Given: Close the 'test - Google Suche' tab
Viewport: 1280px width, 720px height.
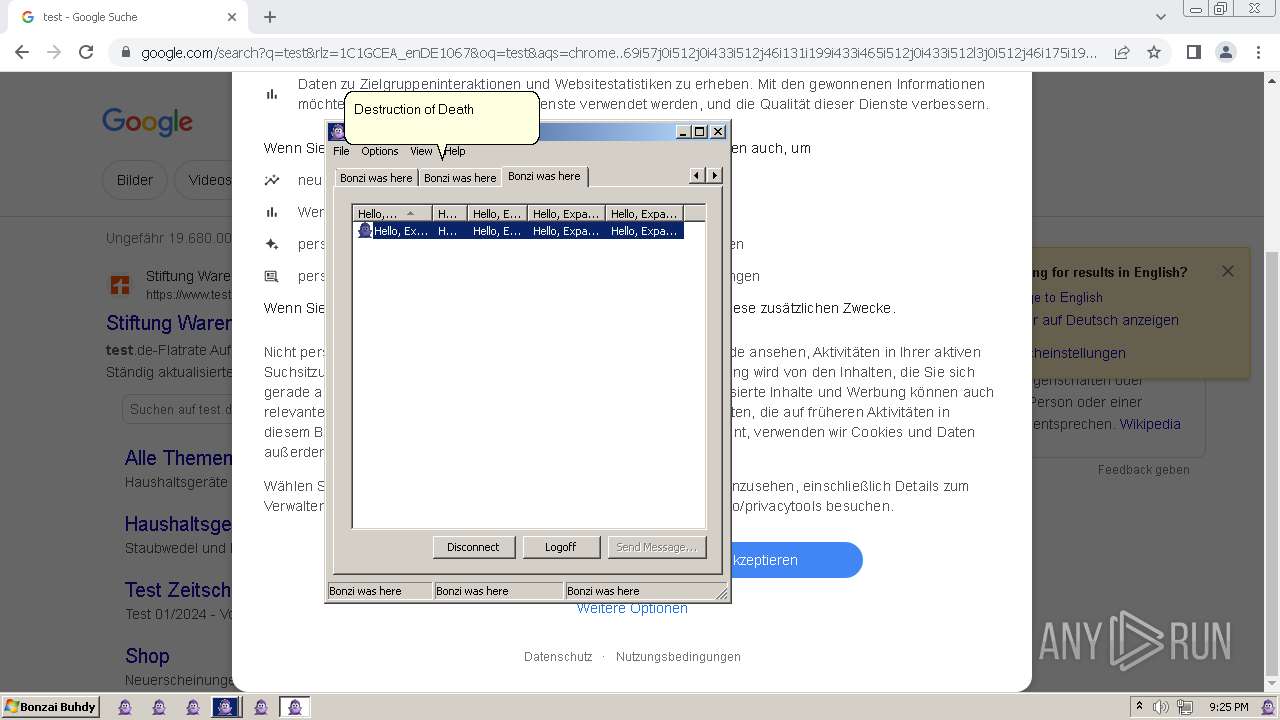Looking at the screenshot, I should pos(232,17).
